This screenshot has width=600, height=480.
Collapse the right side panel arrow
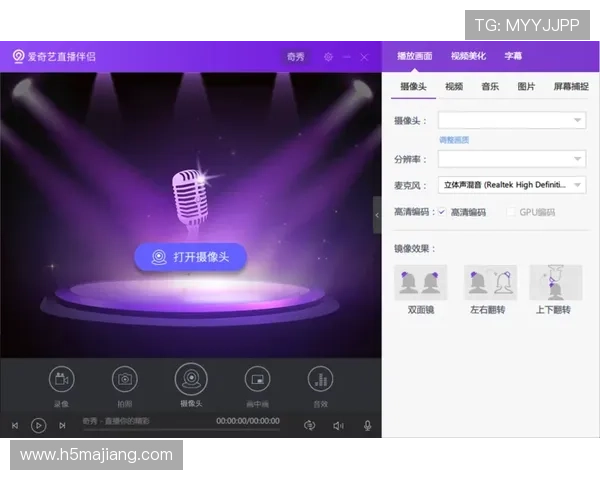377,215
